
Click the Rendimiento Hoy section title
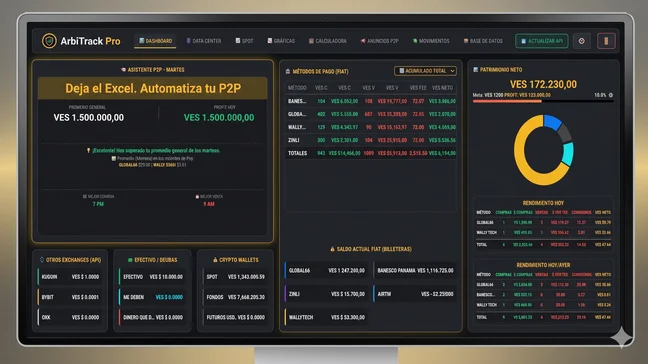click(543, 203)
